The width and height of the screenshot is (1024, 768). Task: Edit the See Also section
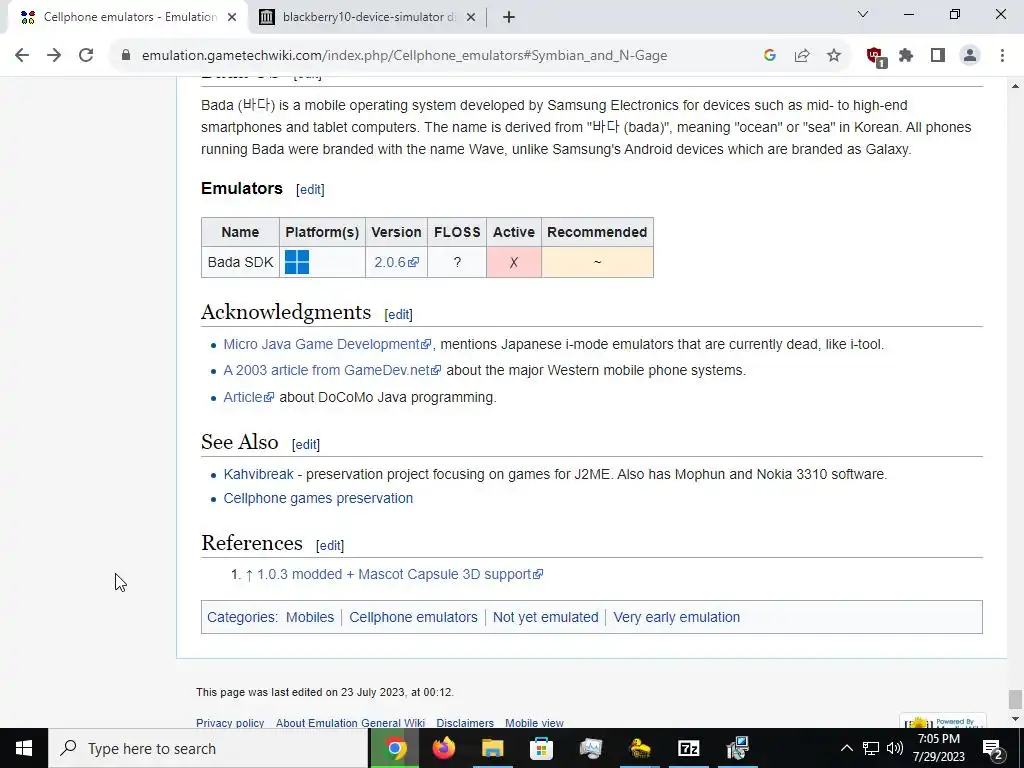pos(306,444)
